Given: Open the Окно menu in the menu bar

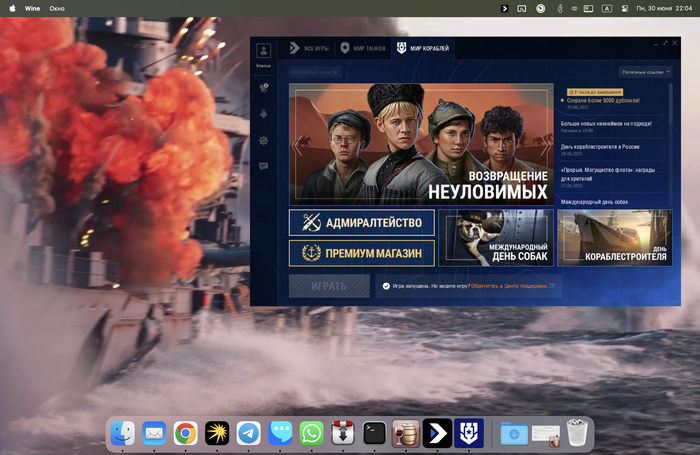Looking at the screenshot, I should 57,8.
